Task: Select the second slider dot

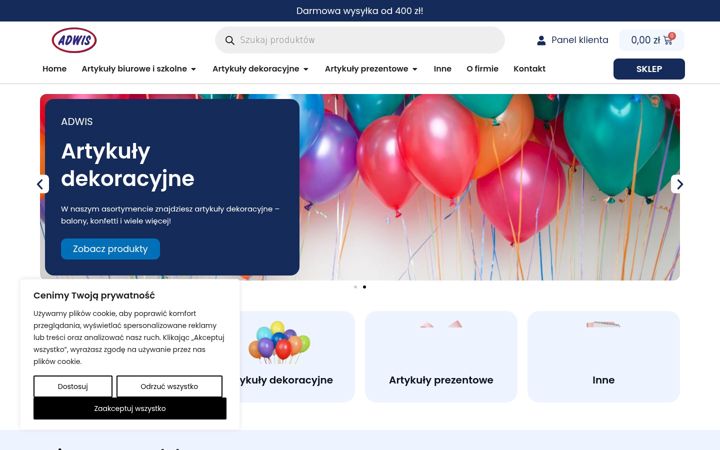Action: (365, 287)
